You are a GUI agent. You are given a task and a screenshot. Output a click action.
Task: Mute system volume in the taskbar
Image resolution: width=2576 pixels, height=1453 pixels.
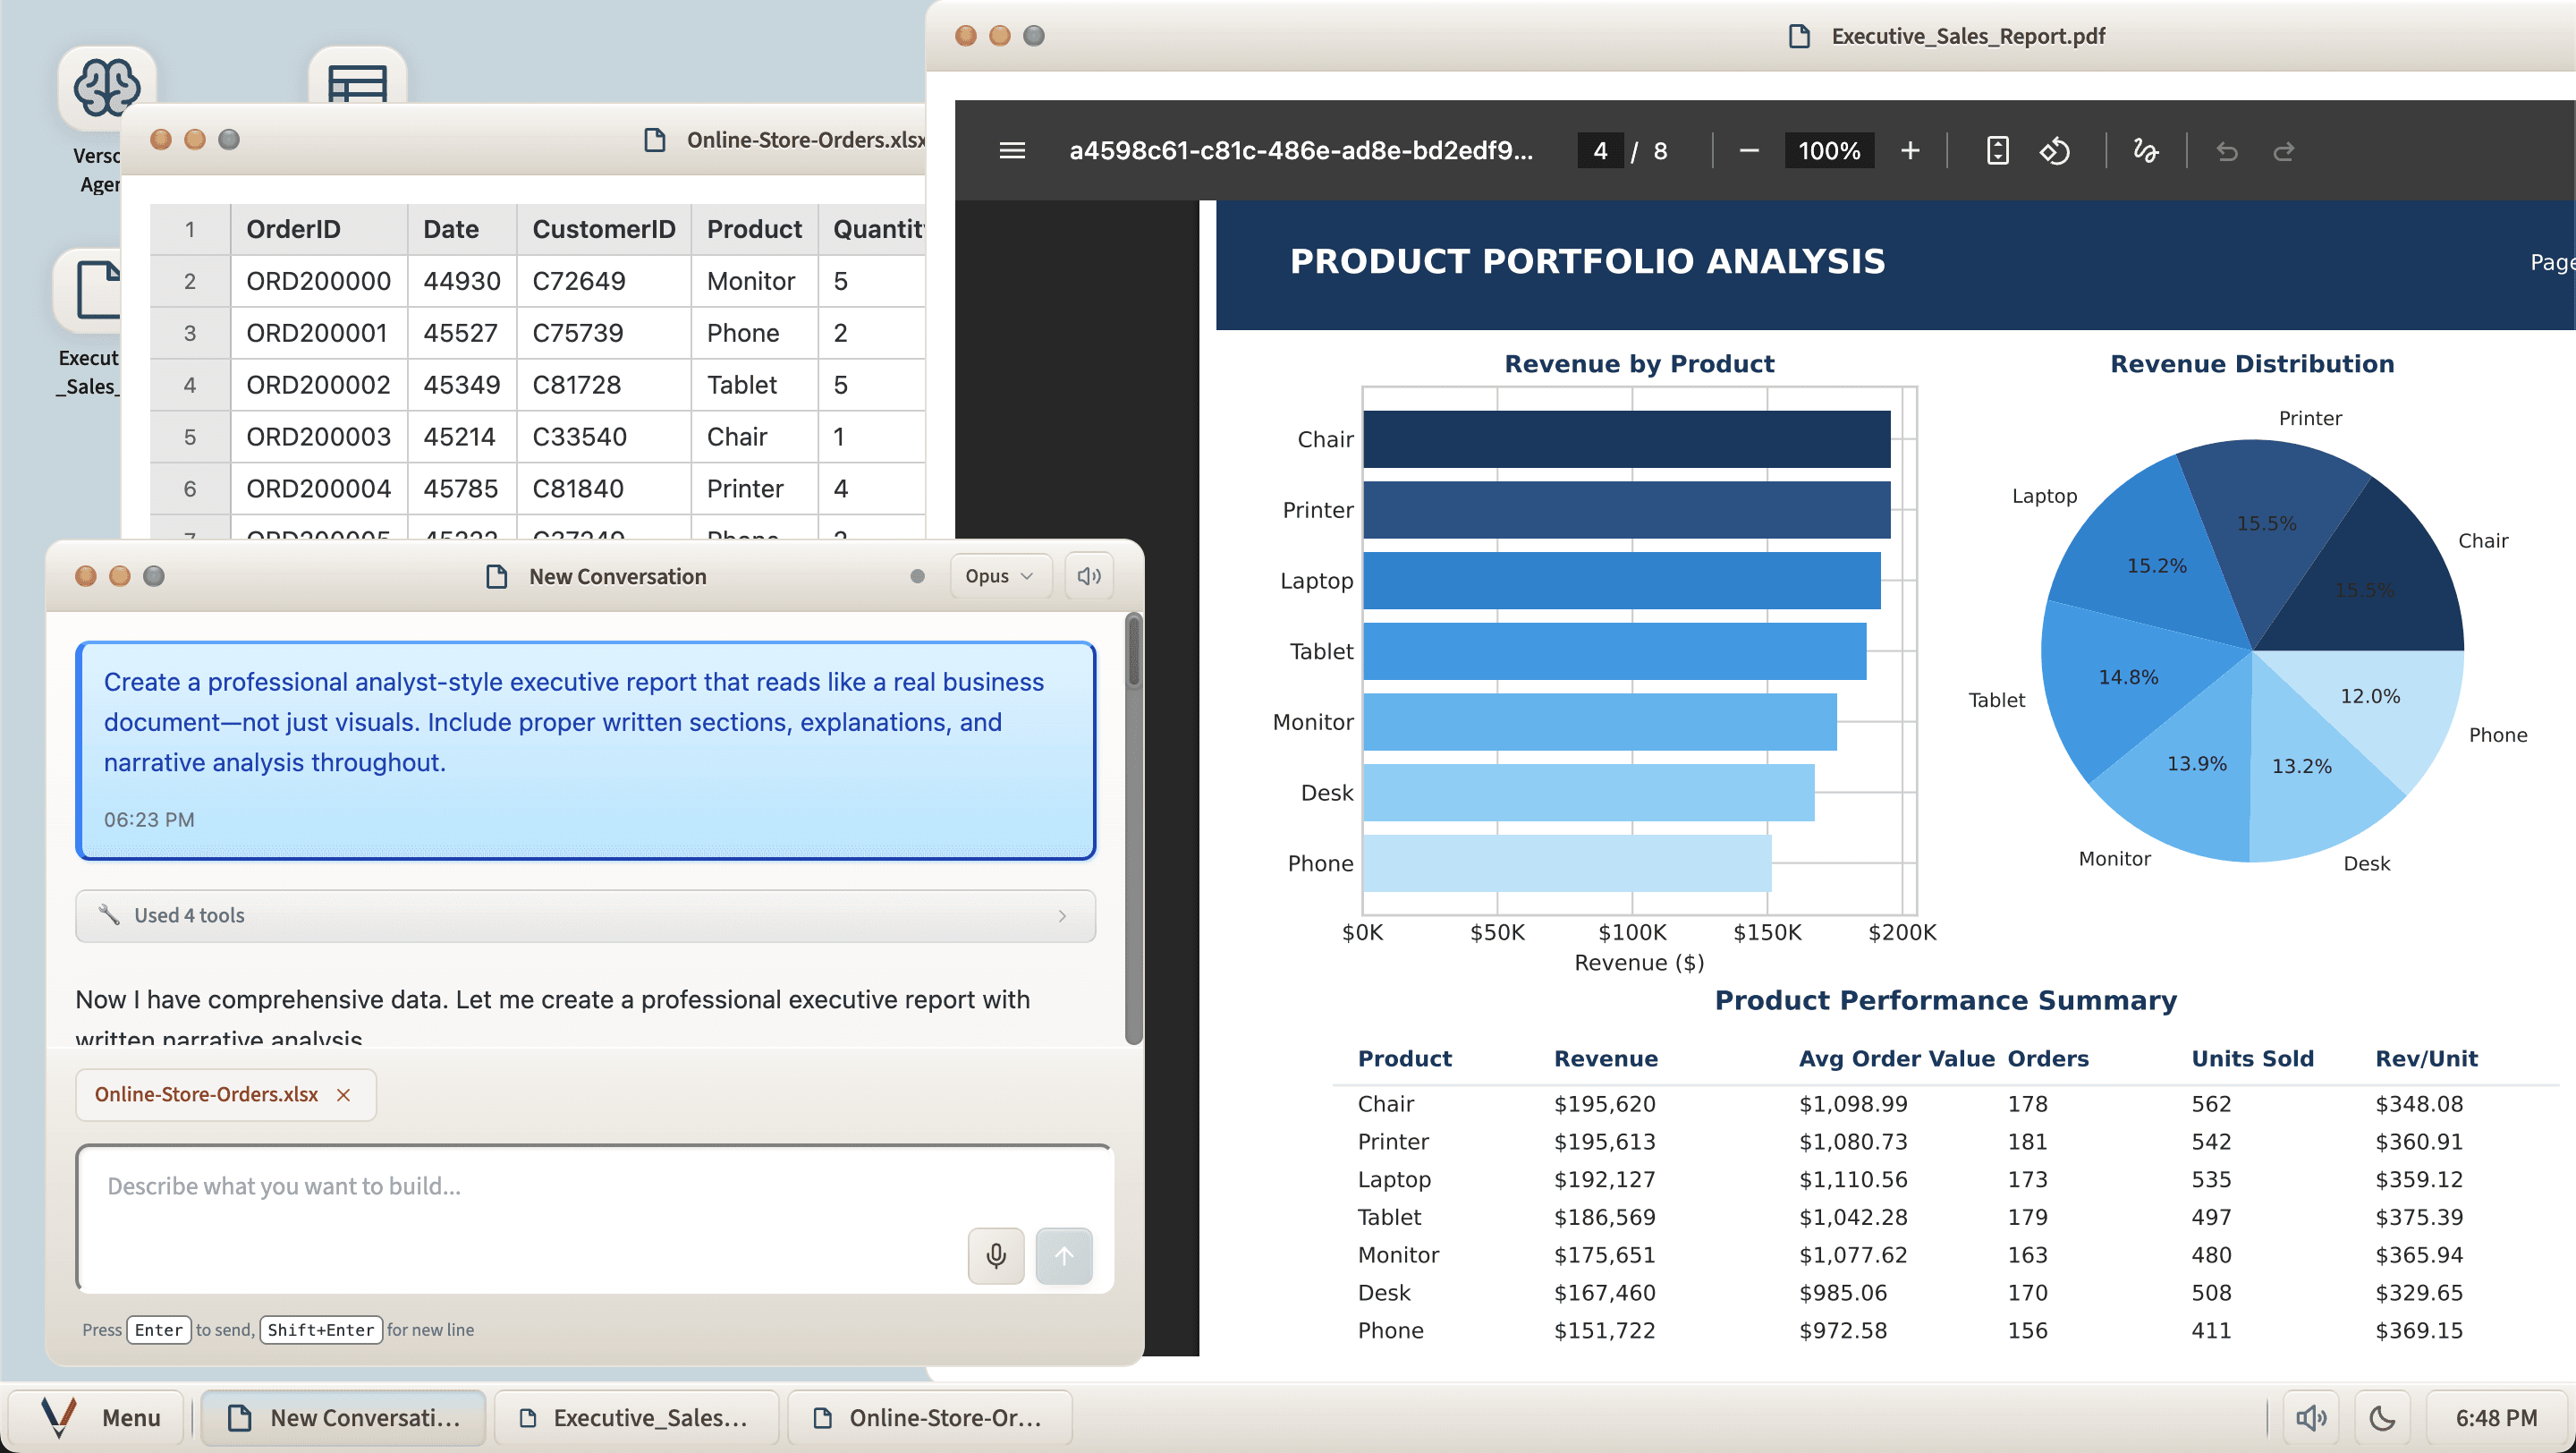(2312, 1417)
